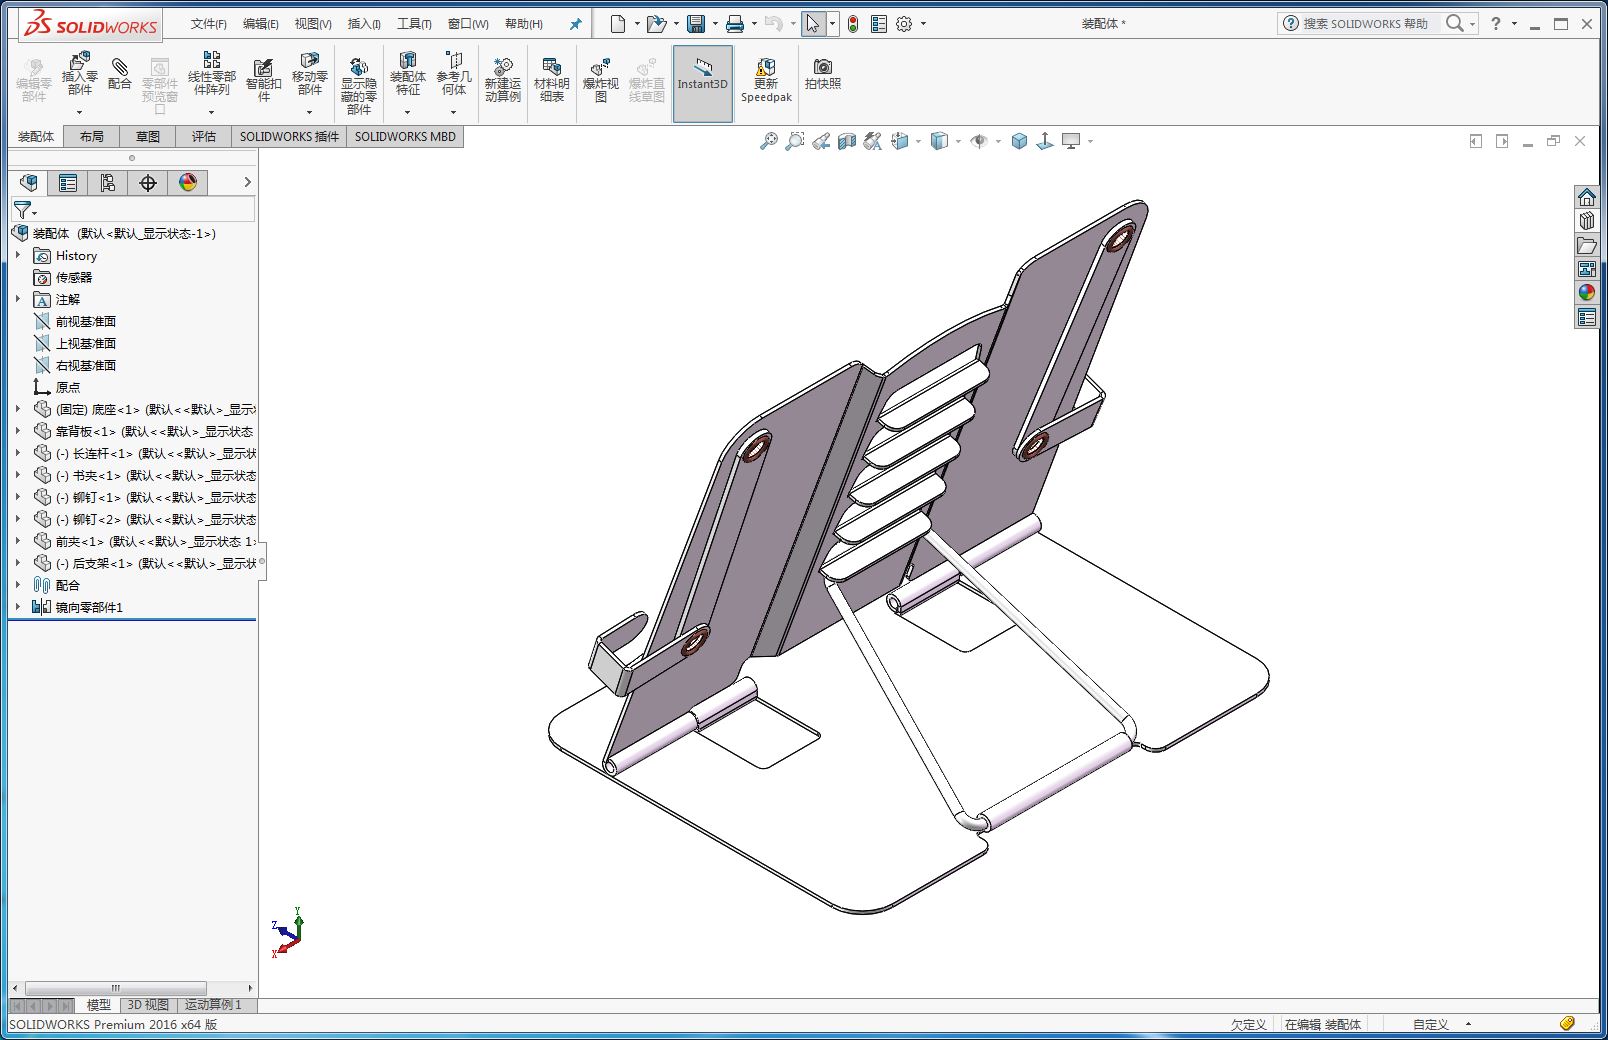Expand the 长连杆<1> component node
This screenshot has width=1608, height=1040.
tap(18, 453)
